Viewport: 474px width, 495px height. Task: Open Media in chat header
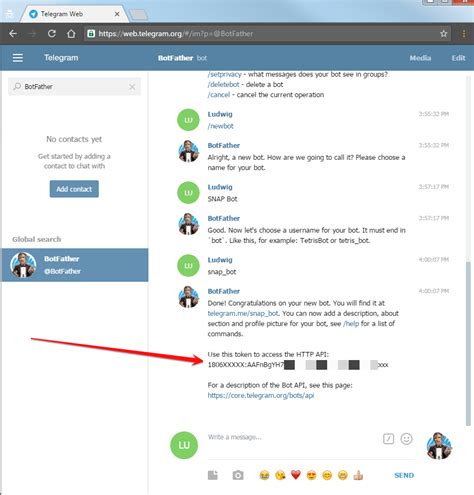pyautogui.click(x=420, y=58)
